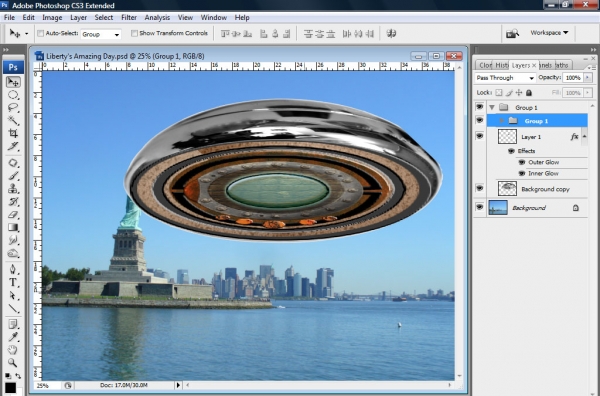600x396 pixels.
Task: Select the Slice tool
Action: [13, 146]
